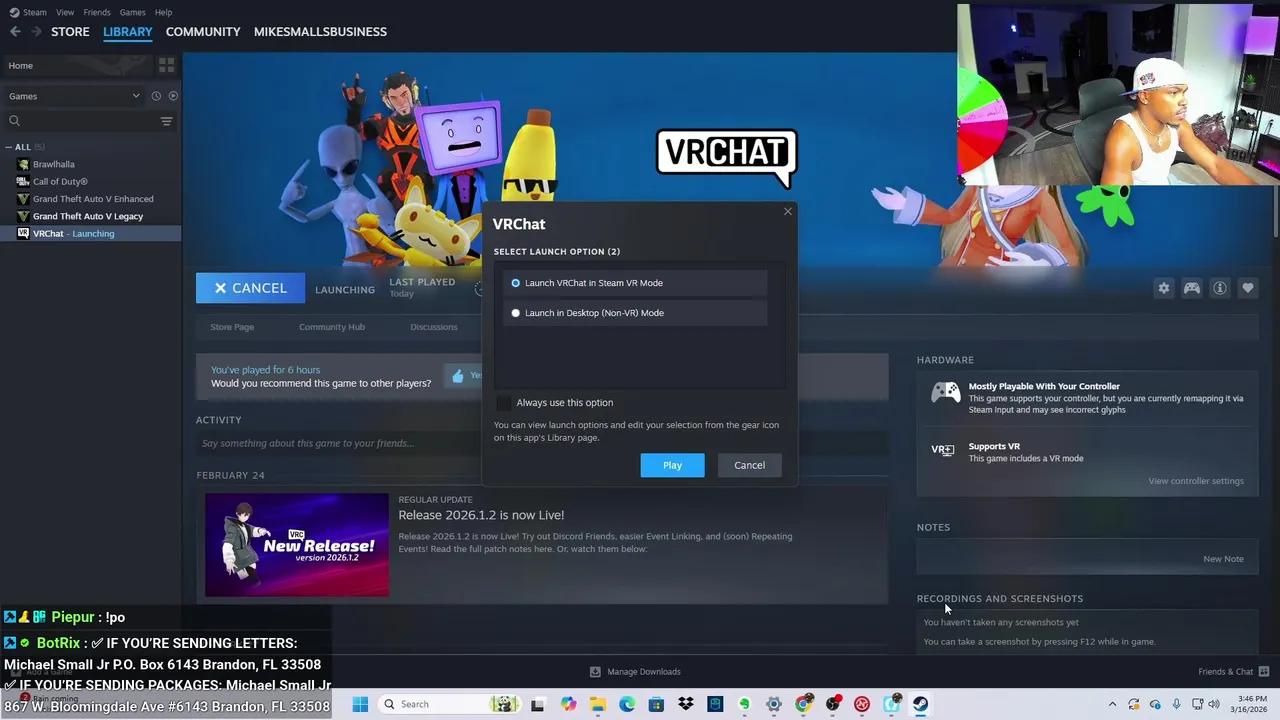1280x720 pixels.
Task: Open the Games menu in menu bar
Action: [x=132, y=12]
